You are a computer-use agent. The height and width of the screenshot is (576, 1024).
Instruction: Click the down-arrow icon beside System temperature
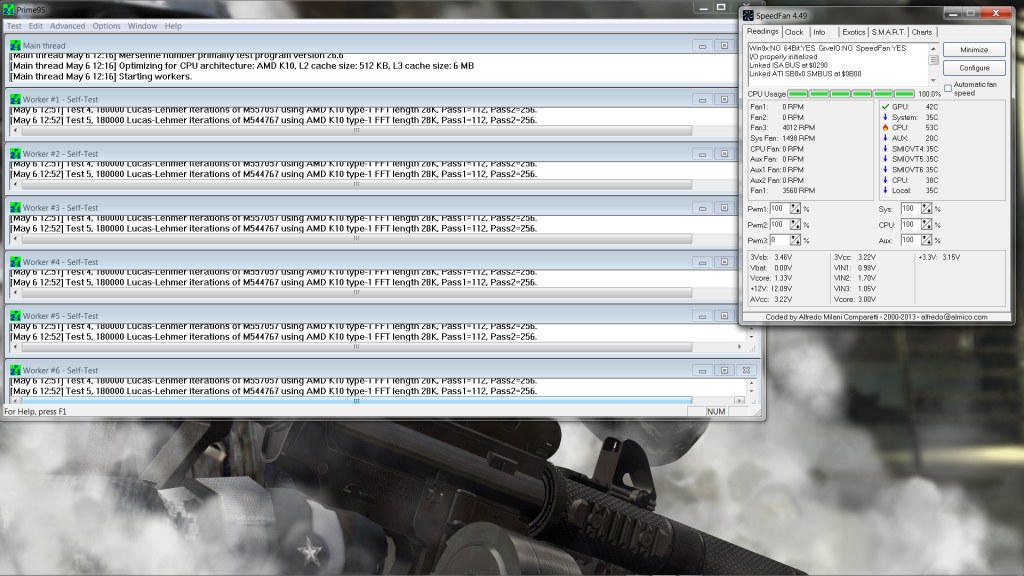(885, 117)
